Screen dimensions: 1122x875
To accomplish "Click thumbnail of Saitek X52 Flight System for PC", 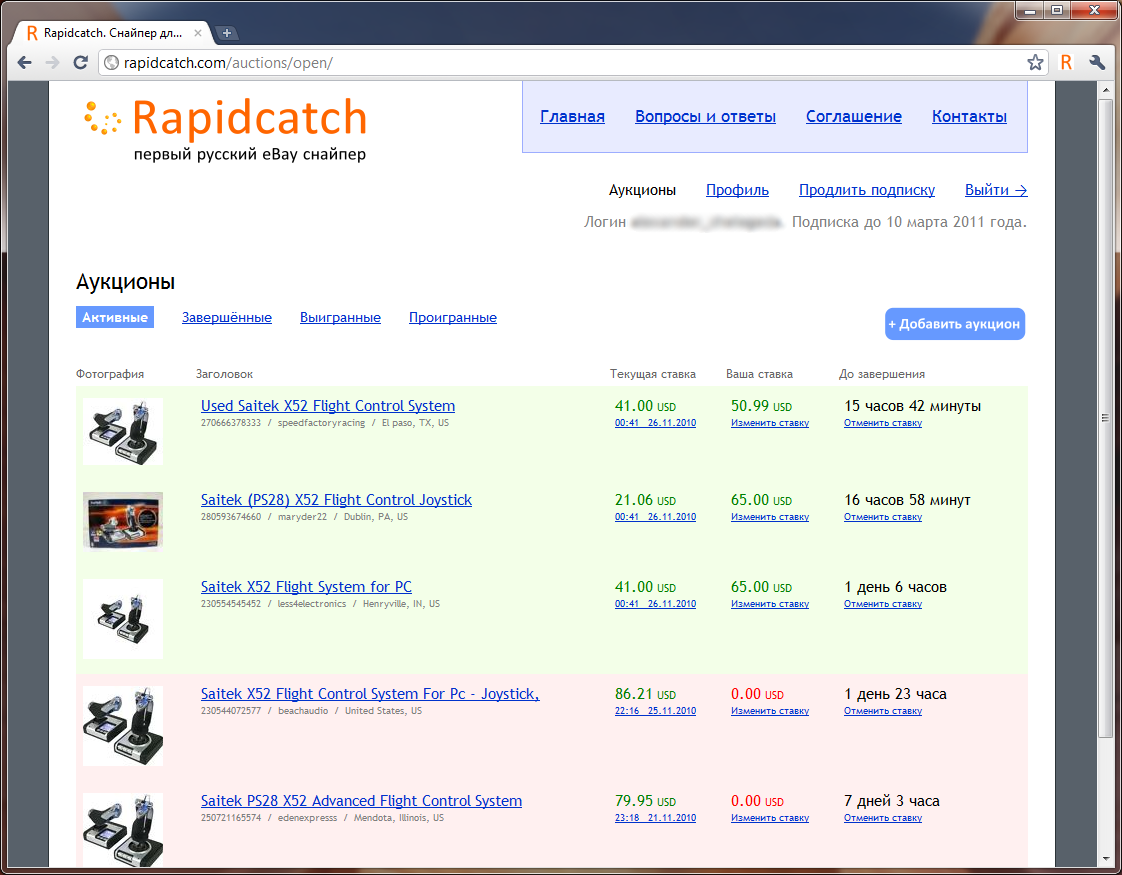I will pyautogui.click(x=123, y=619).
